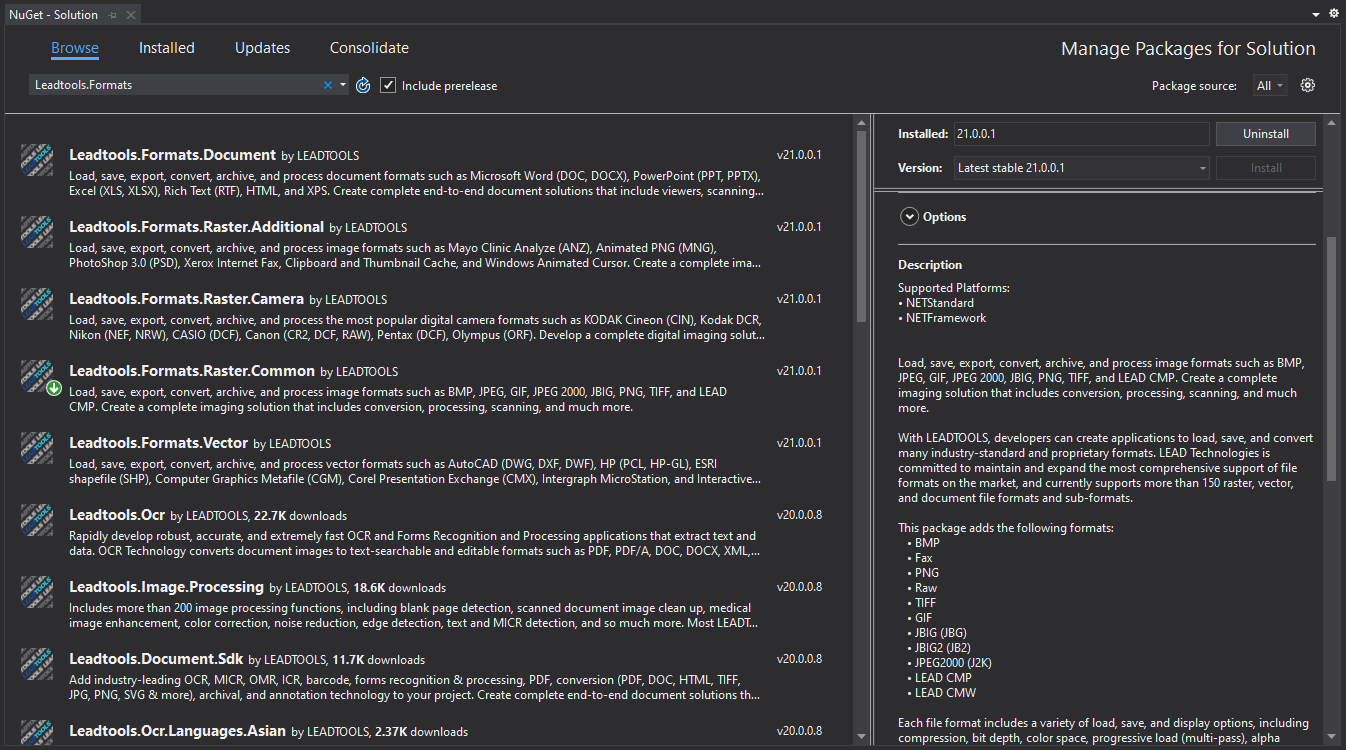Click the Uninstall button

click(1266, 134)
